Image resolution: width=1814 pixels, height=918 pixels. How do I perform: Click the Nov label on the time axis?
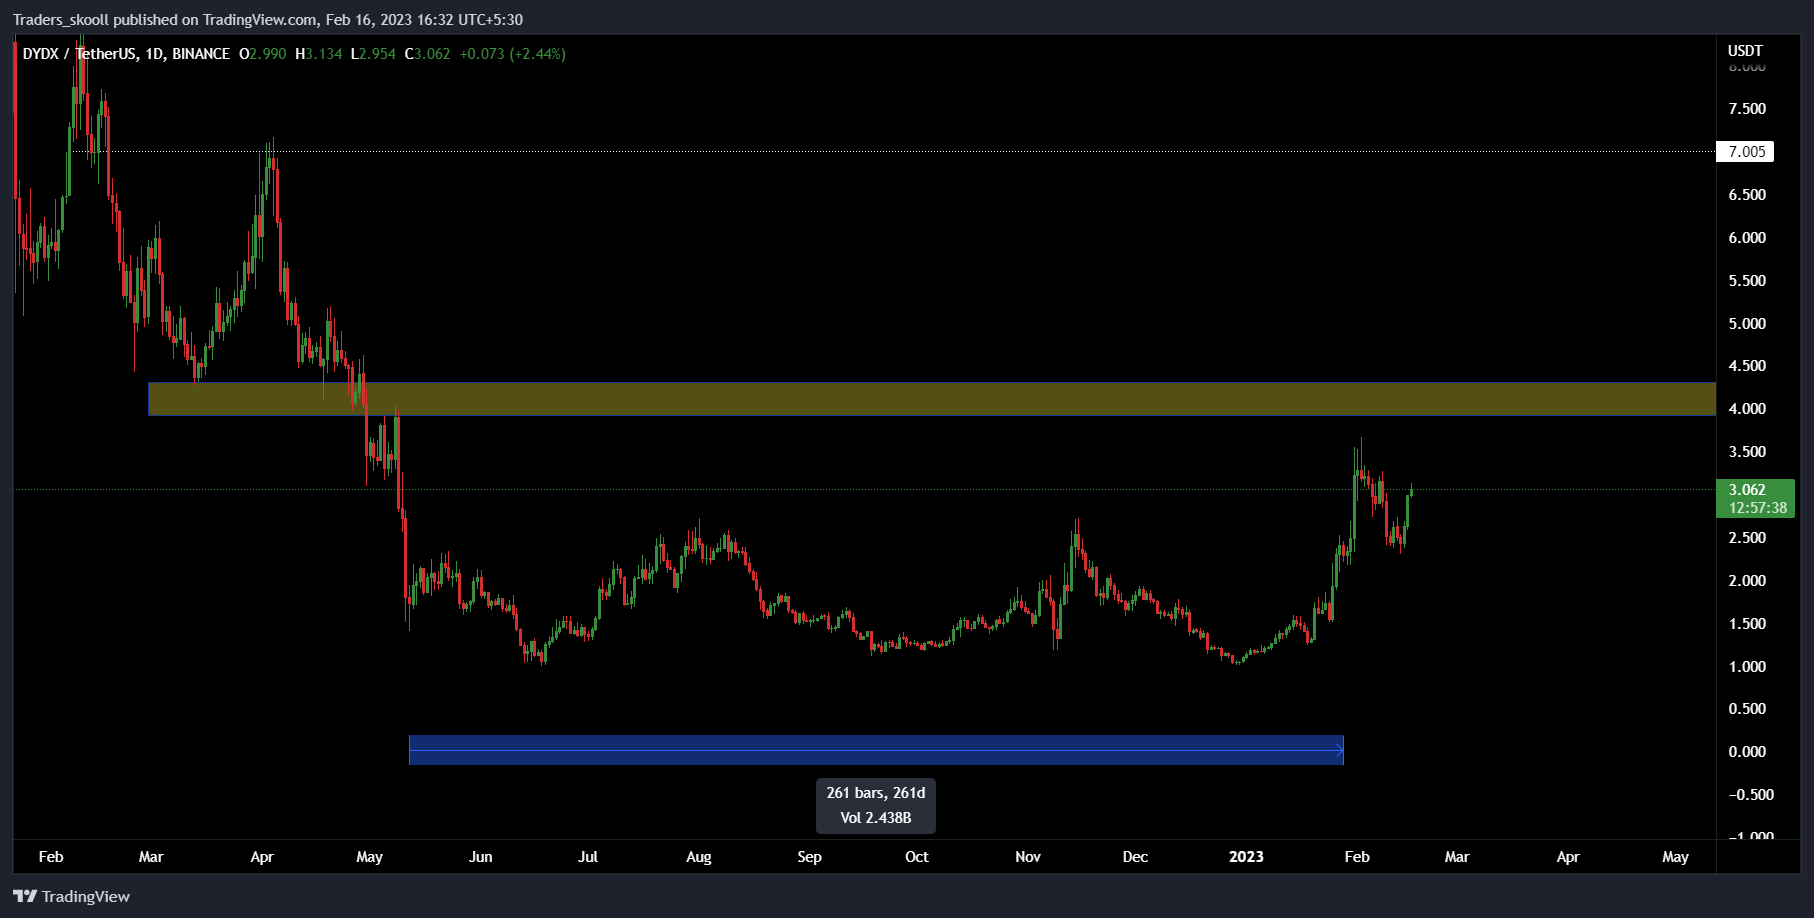[x=1028, y=857]
